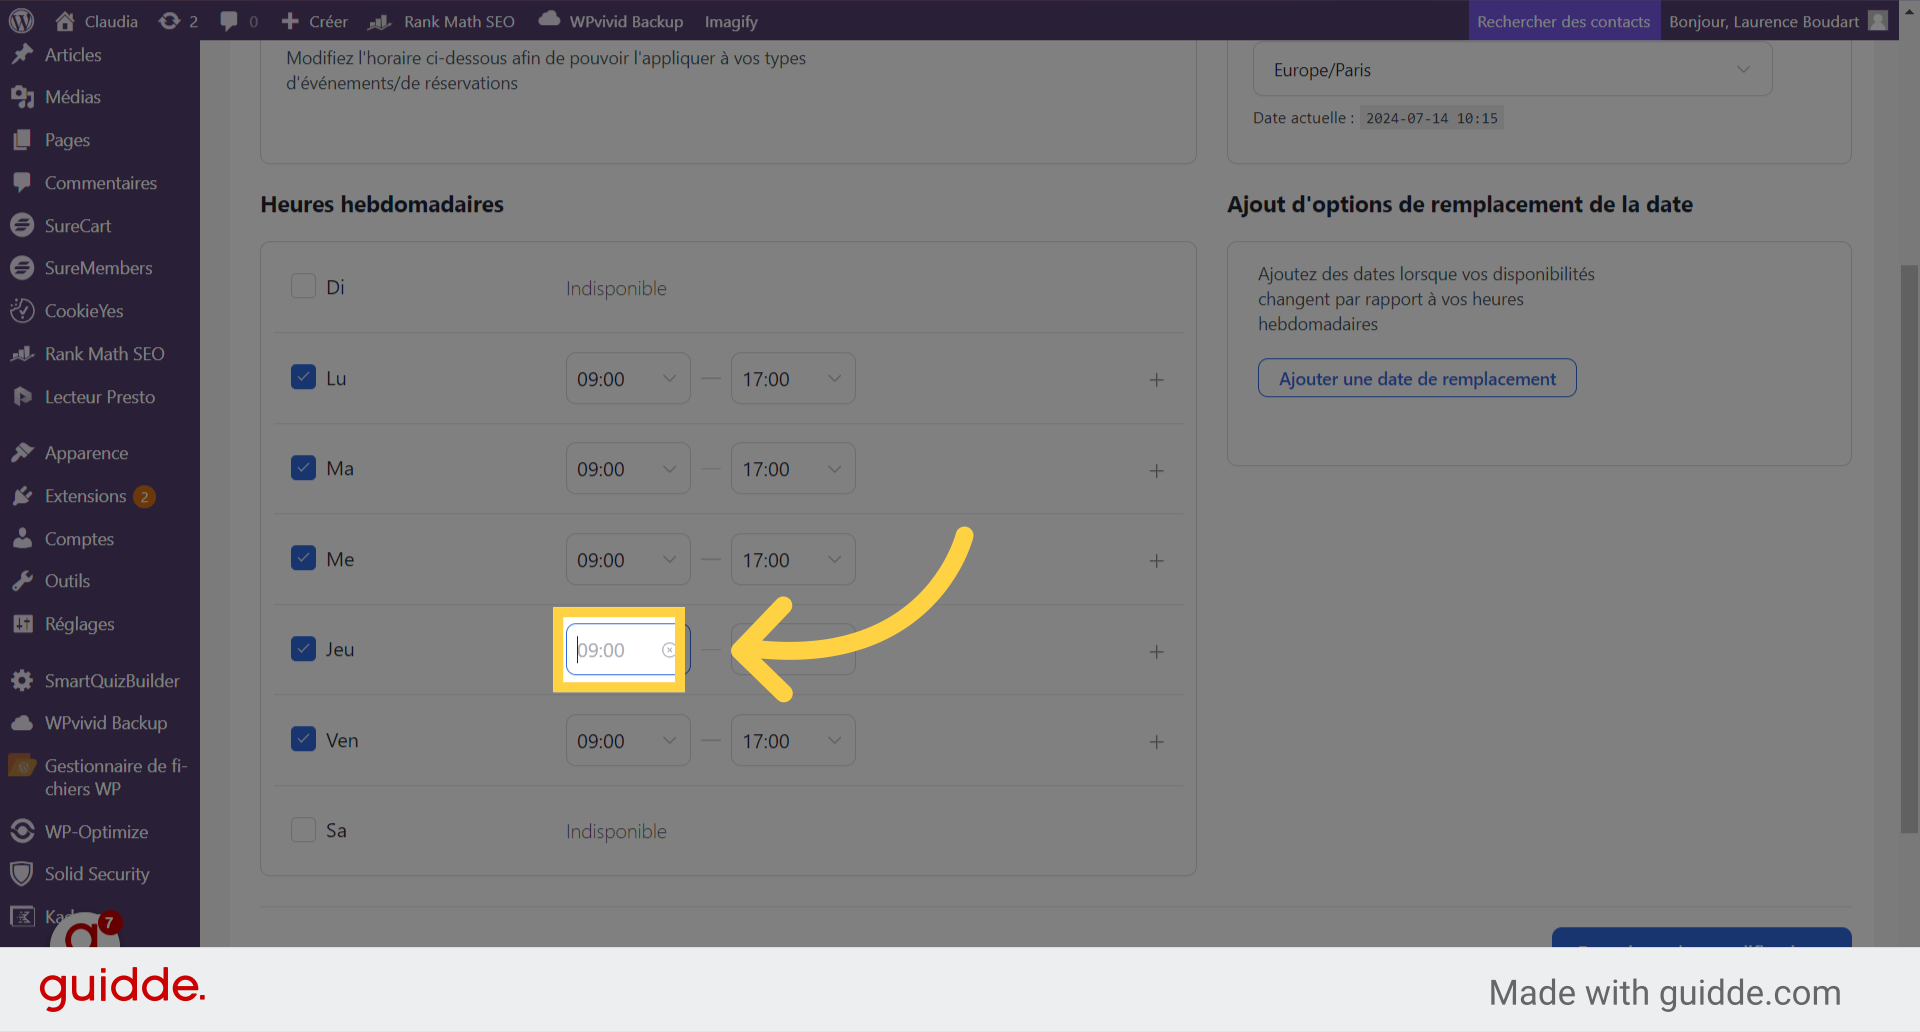
Task: Open the Europe/Paris timezone dropdown
Action: [x=1512, y=70]
